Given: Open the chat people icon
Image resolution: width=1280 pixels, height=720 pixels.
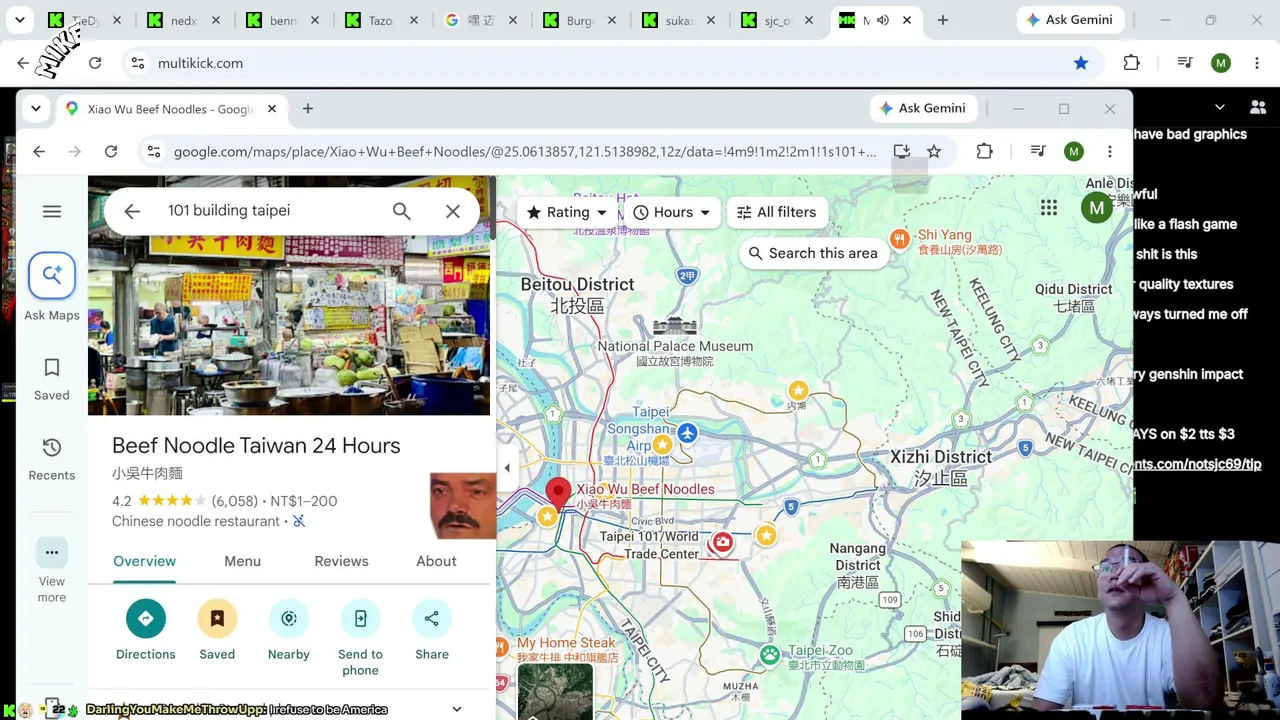Looking at the screenshot, I should 1258,107.
